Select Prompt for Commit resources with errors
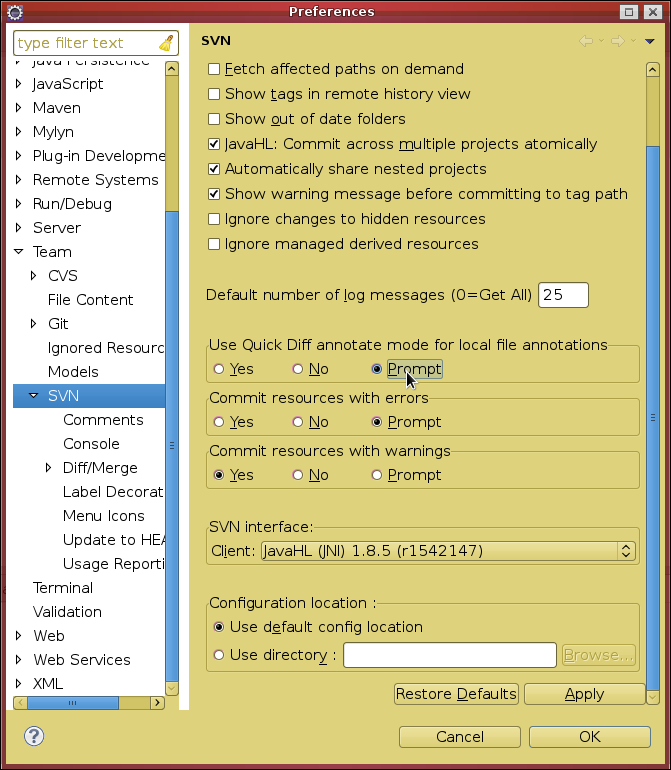Screen dimensions: 671x770 pyautogui.click(x=377, y=422)
